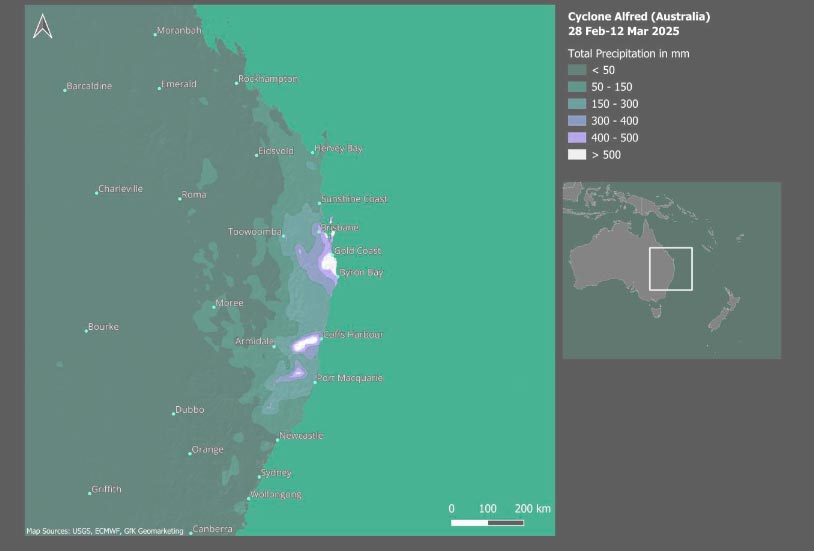Image resolution: width=814 pixels, height=551 pixels.
Task: Click the 'Map Sources: USGS, ECMWF, GfK Geomarketing' text
Action: click(105, 531)
